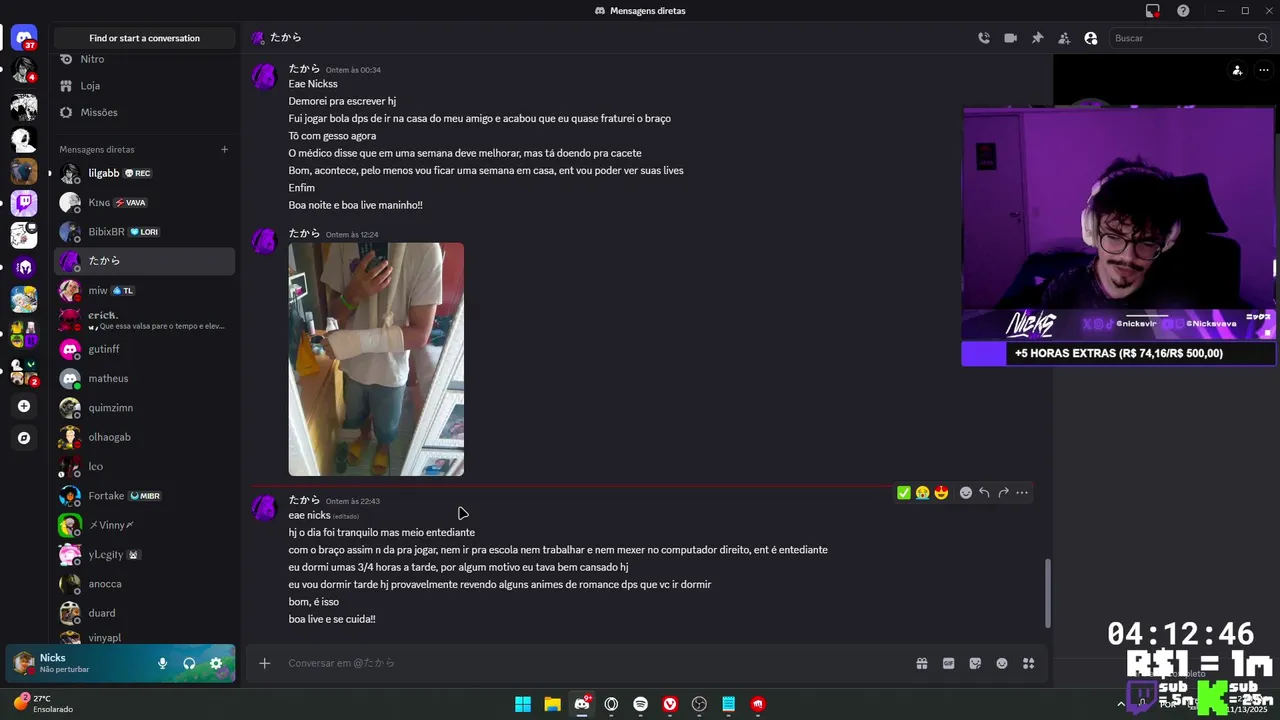The width and height of the screenshot is (1280, 720).
Task: Click the Buscar search field
Action: [1190, 38]
